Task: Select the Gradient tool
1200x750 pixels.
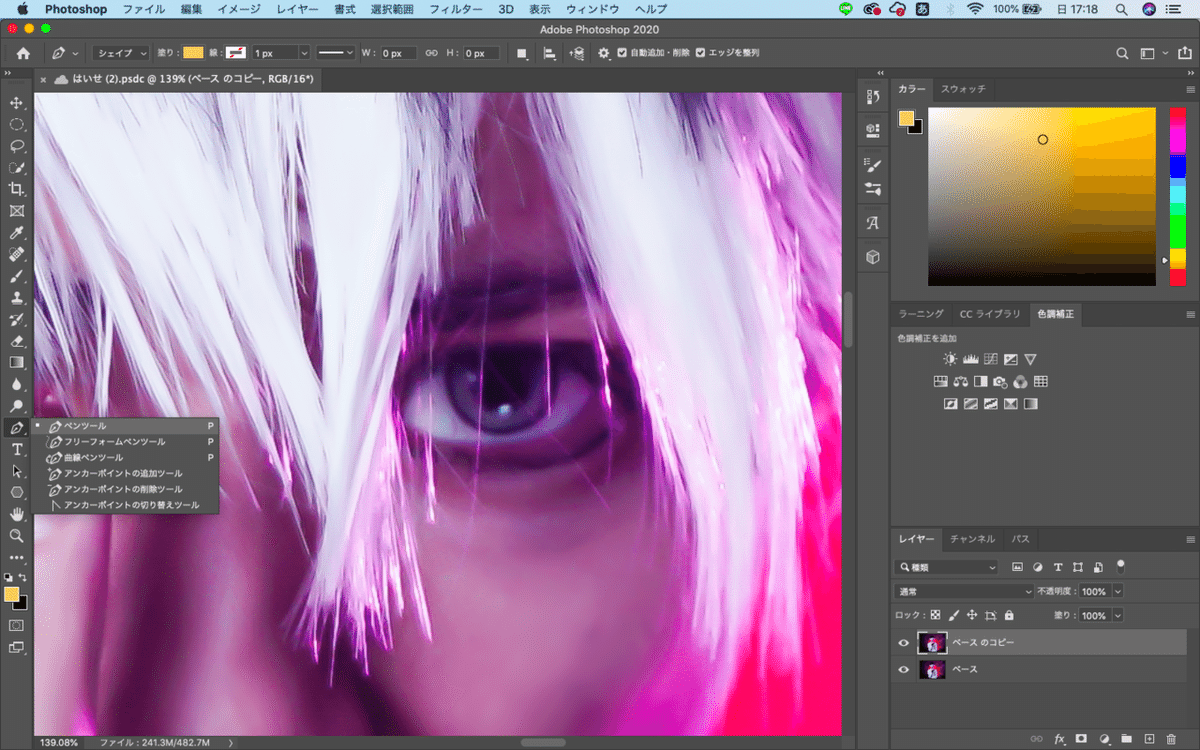Action: (x=16, y=363)
